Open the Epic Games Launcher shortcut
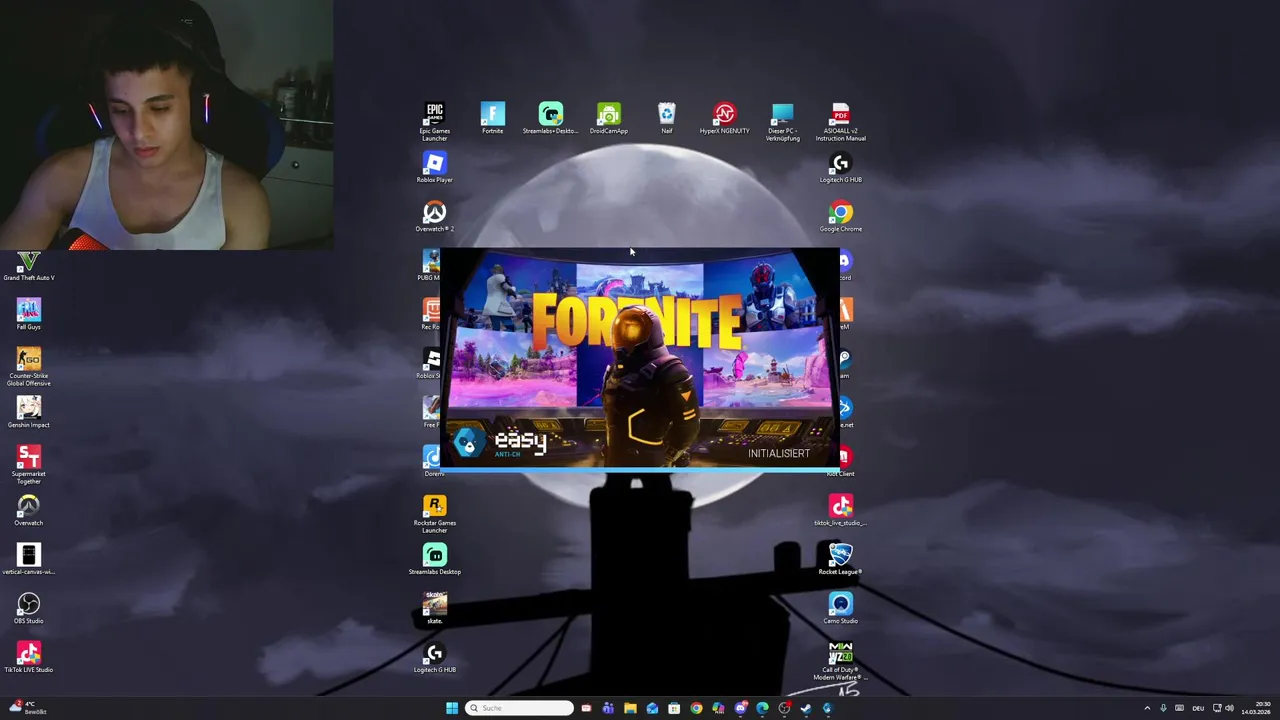The width and height of the screenshot is (1280, 720). [434, 121]
